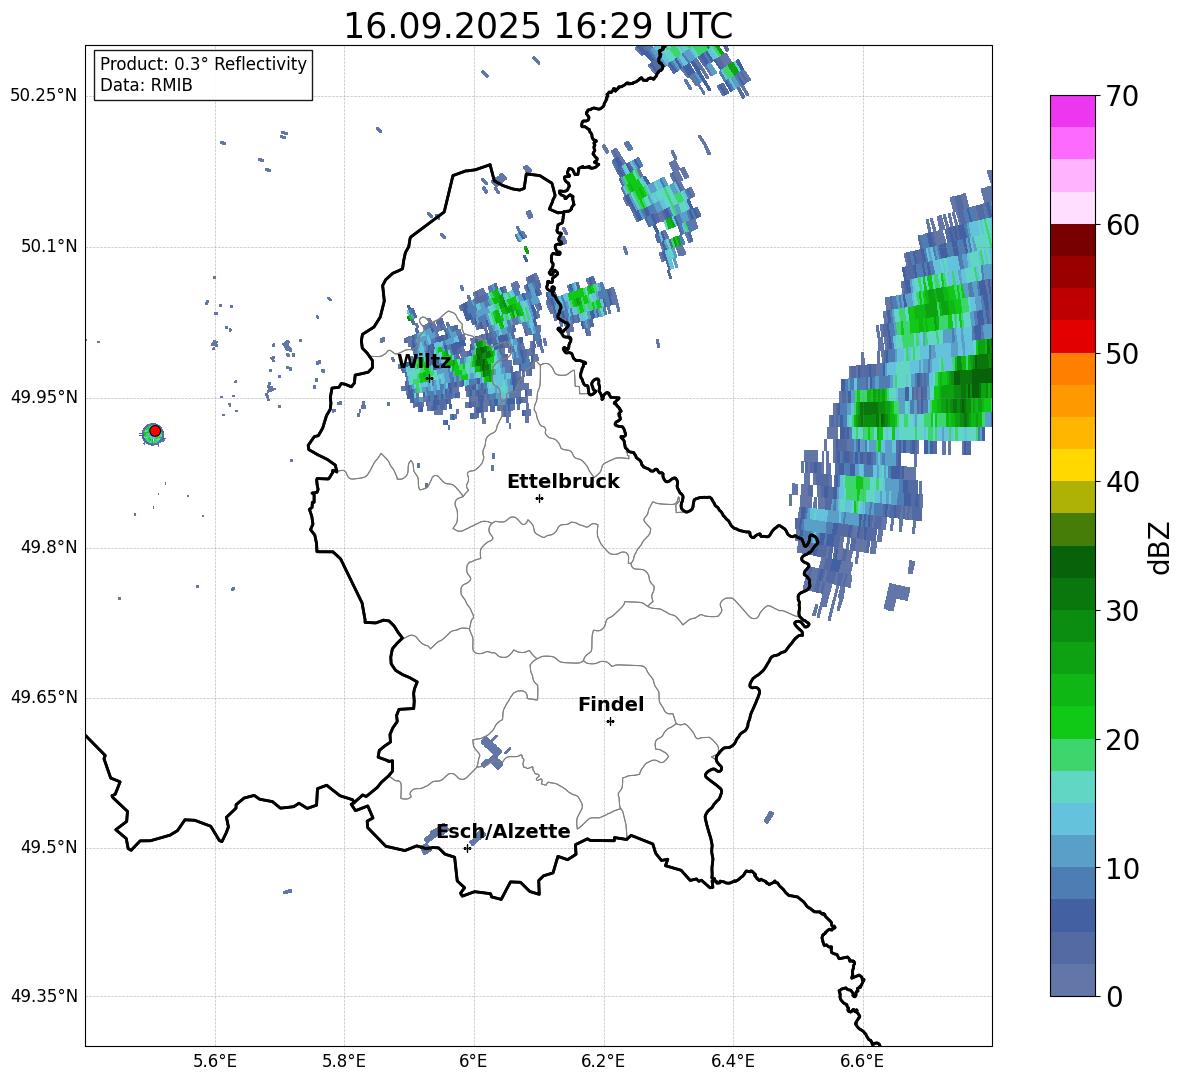The width and height of the screenshot is (1184, 1081).
Task: Click the Findel location cross marker
Action: click(x=610, y=722)
